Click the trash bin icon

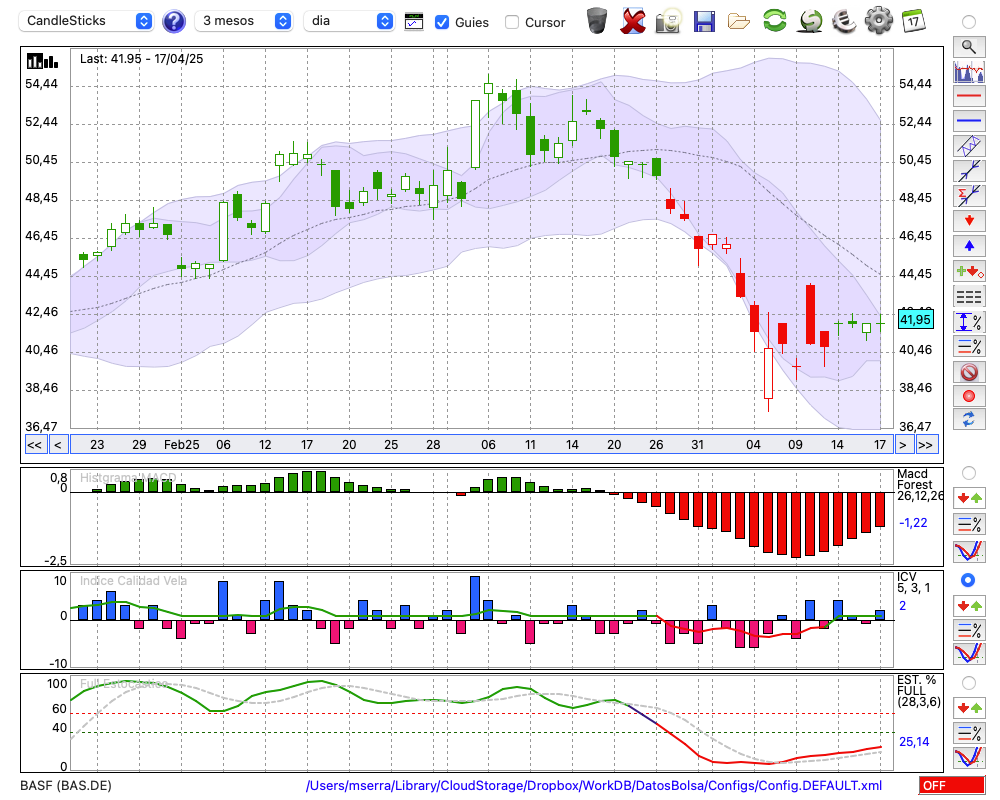[597, 21]
